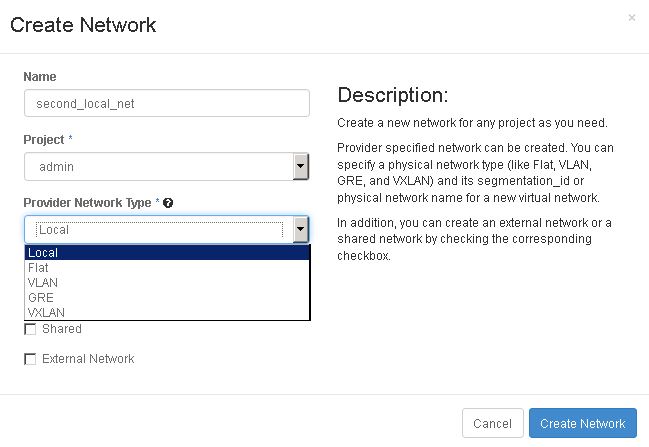Click the Create Network button
Screen dimensions: 649x447
pyautogui.click(x=582, y=424)
